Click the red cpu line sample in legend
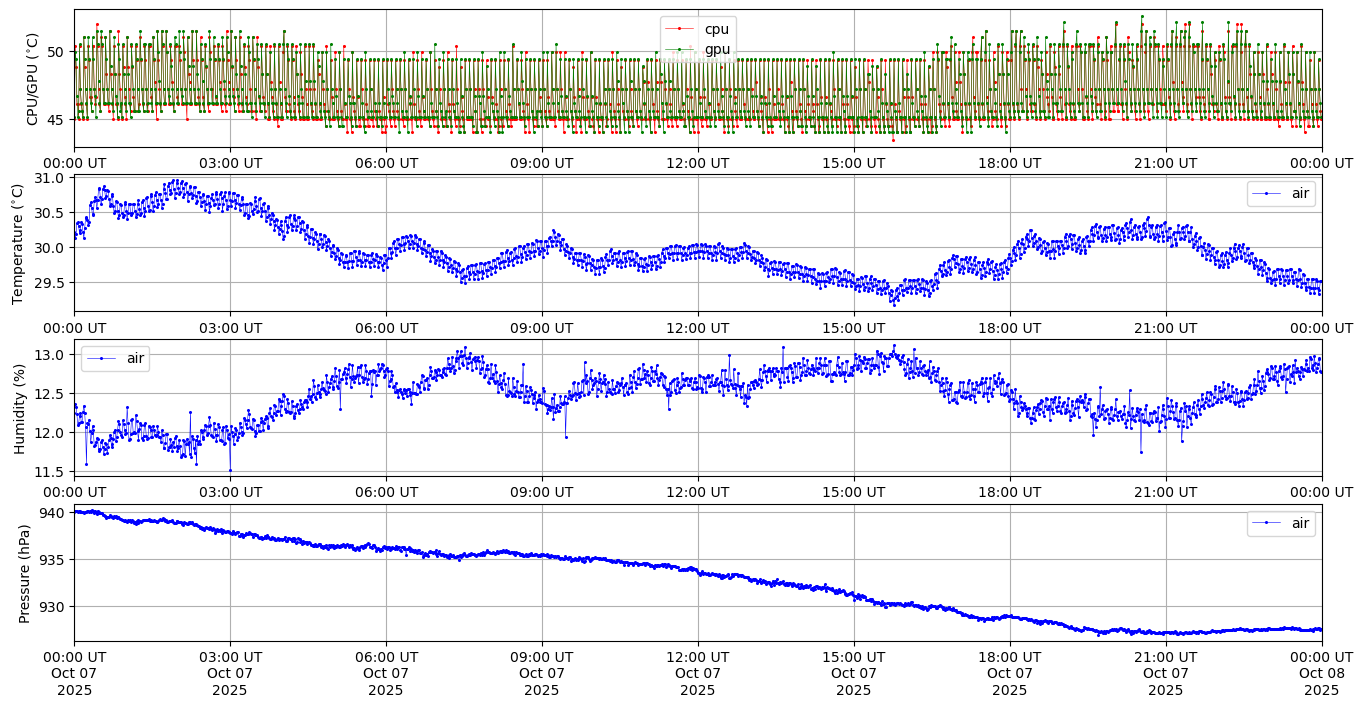This screenshot has height=707, width=1363. 680,29
